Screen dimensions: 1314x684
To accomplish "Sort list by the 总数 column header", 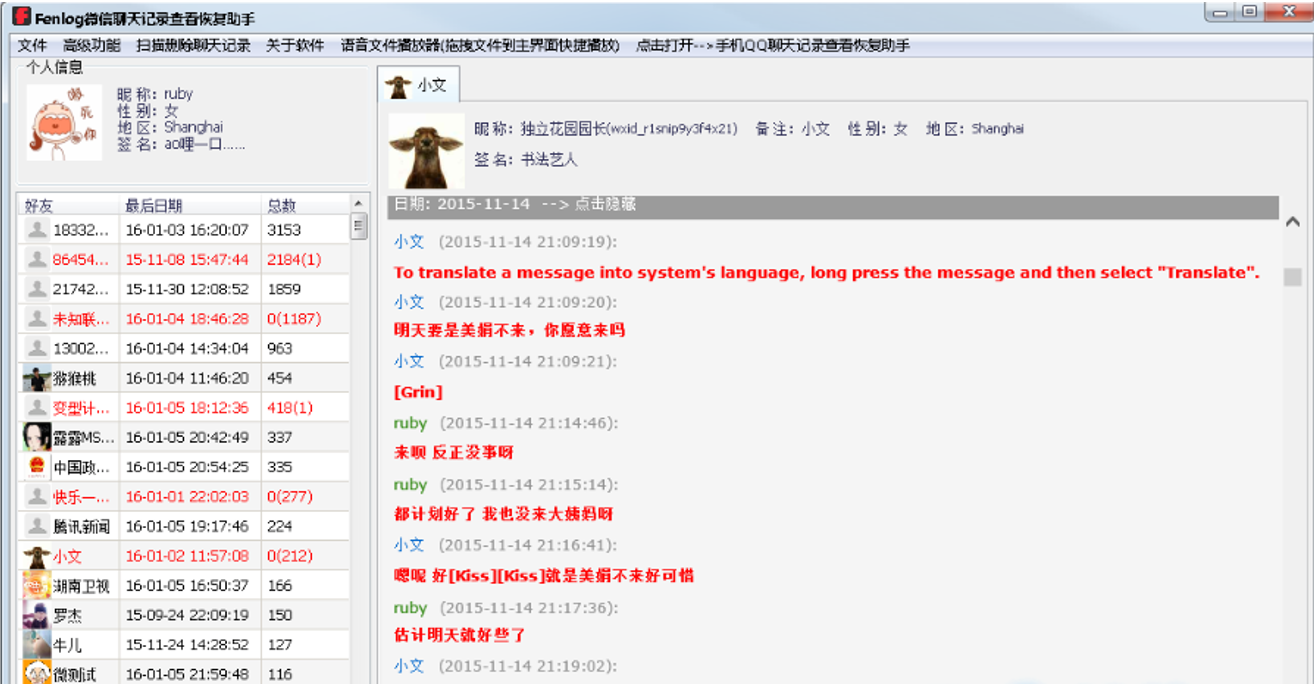I will (305, 205).
